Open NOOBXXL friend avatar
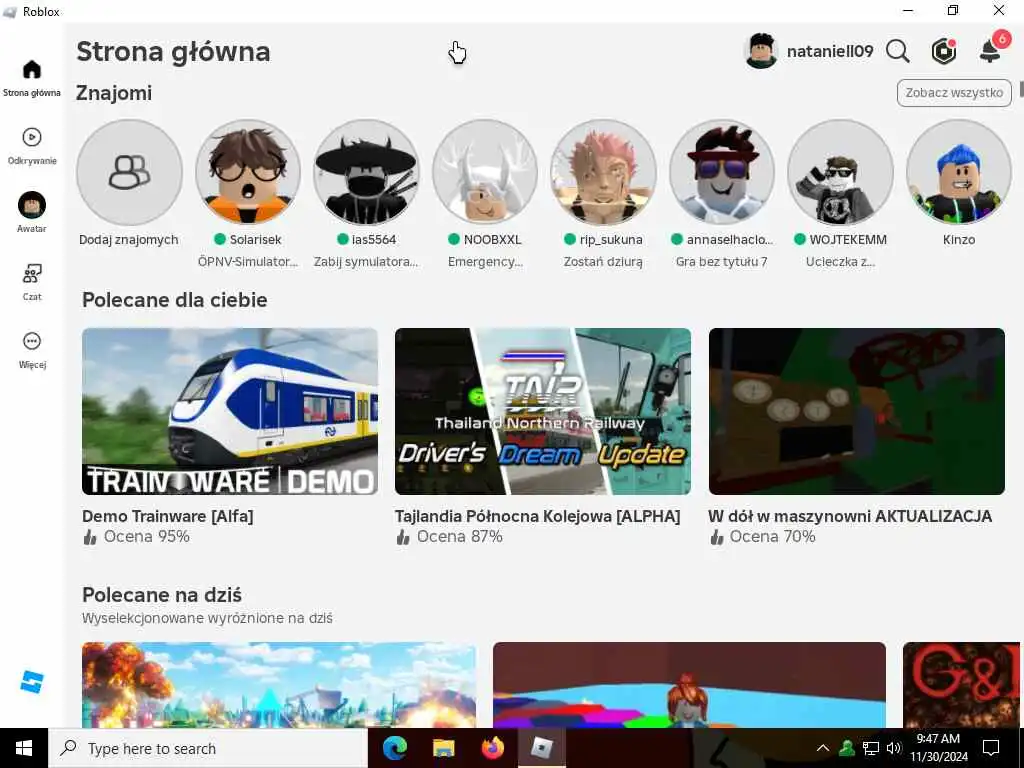 coord(485,172)
